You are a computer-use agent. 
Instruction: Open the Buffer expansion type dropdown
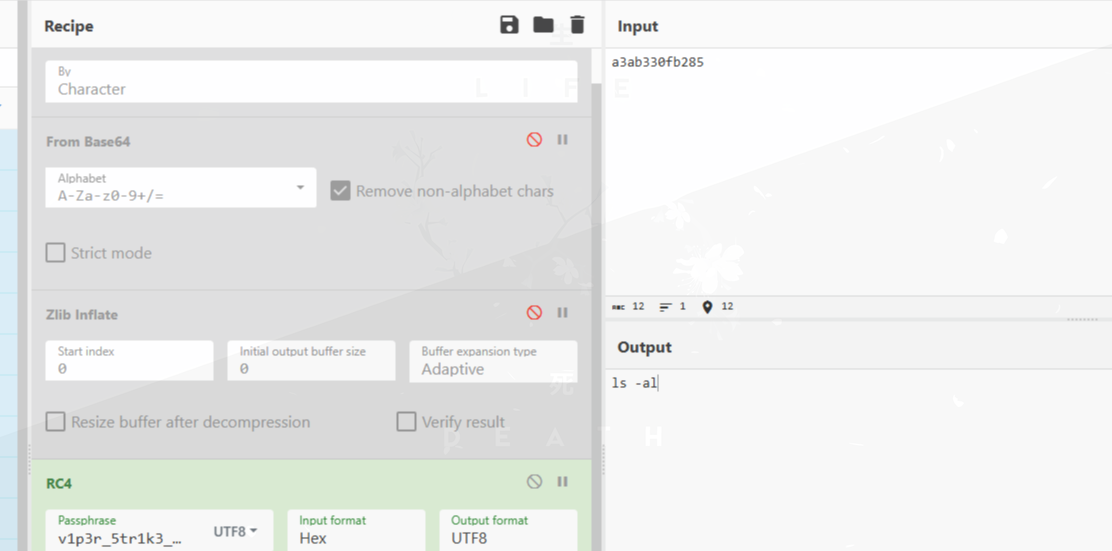[492, 362]
